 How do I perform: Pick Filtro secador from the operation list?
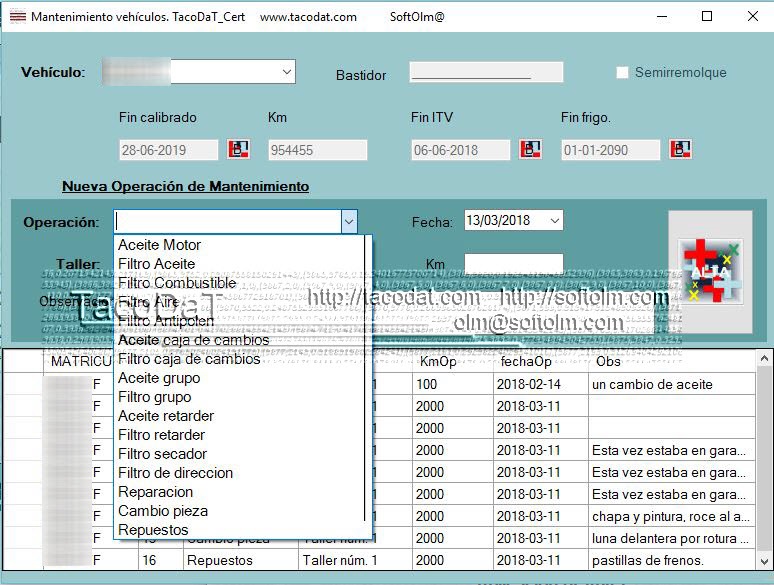pyautogui.click(x=163, y=454)
